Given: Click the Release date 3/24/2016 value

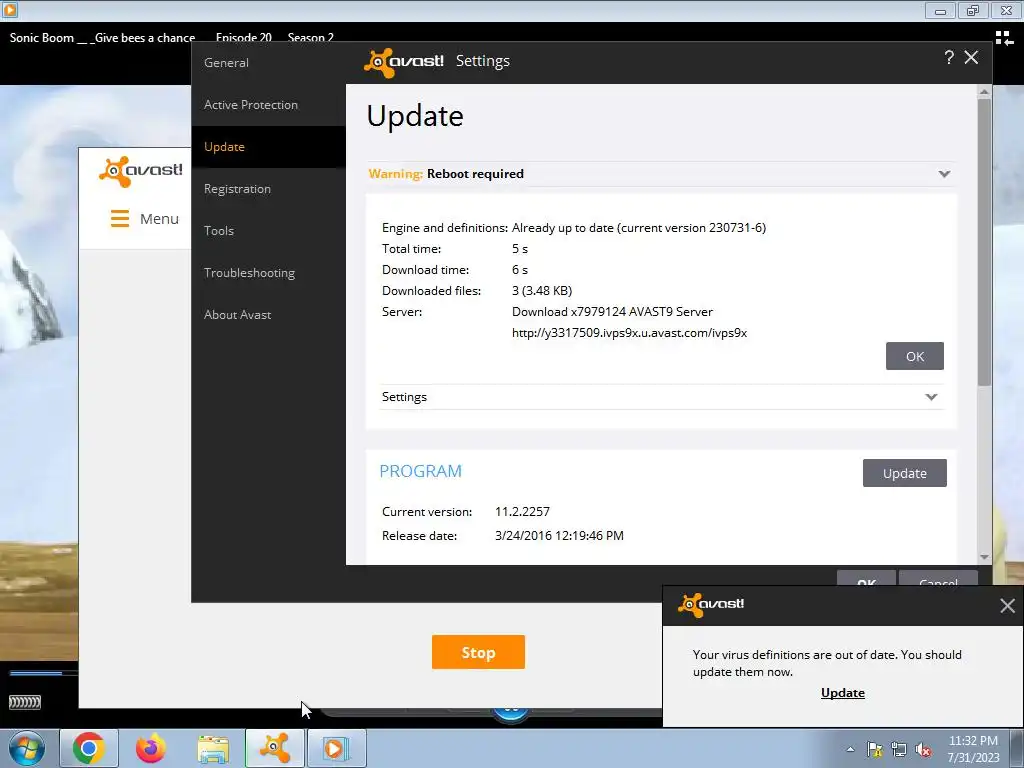Looking at the screenshot, I should coord(559,536).
